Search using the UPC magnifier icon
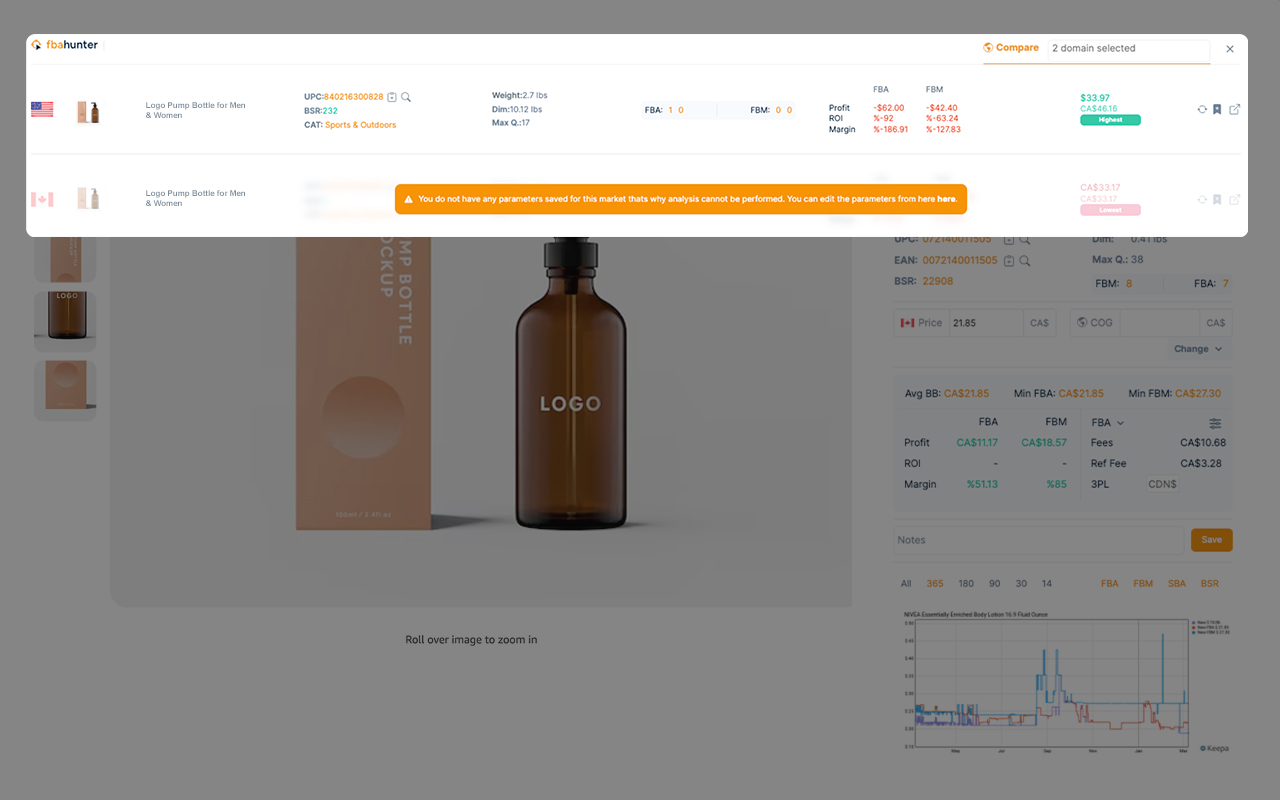The image size is (1280, 800). tap(406, 97)
